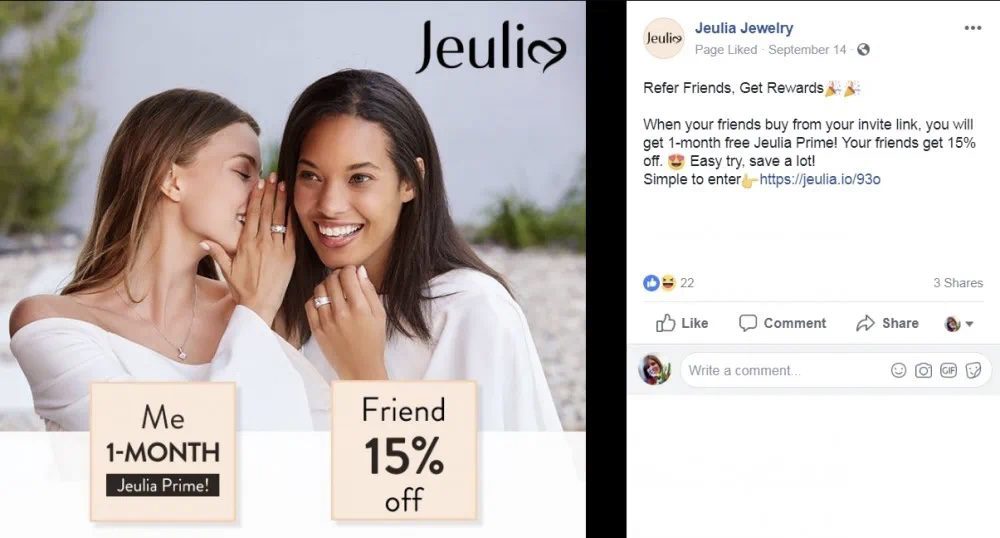Image resolution: width=1000 pixels, height=538 pixels.
Task: Open the Jeulia promo photo
Action: tap(293, 269)
